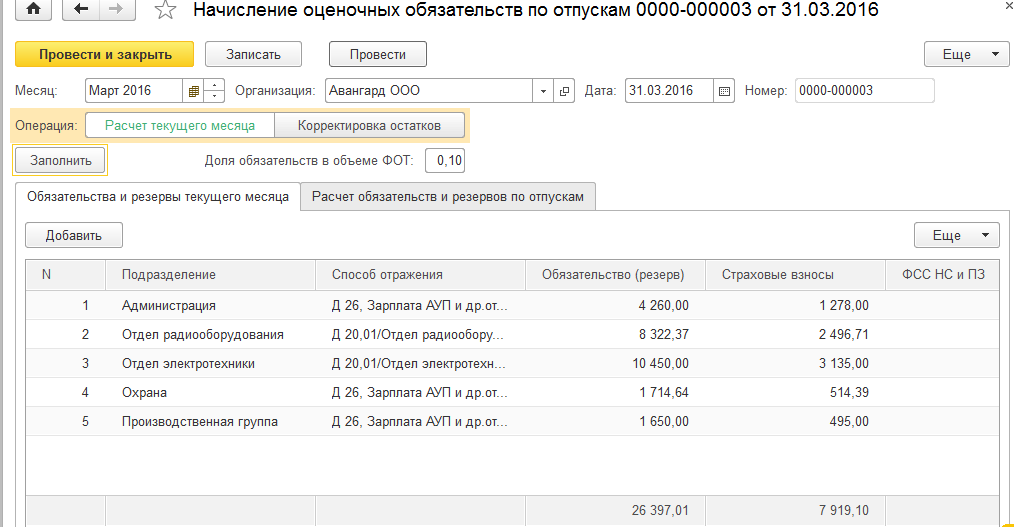
Task: Switch to Расчет обязательств и резервов по отпускам tab
Action: point(447,197)
